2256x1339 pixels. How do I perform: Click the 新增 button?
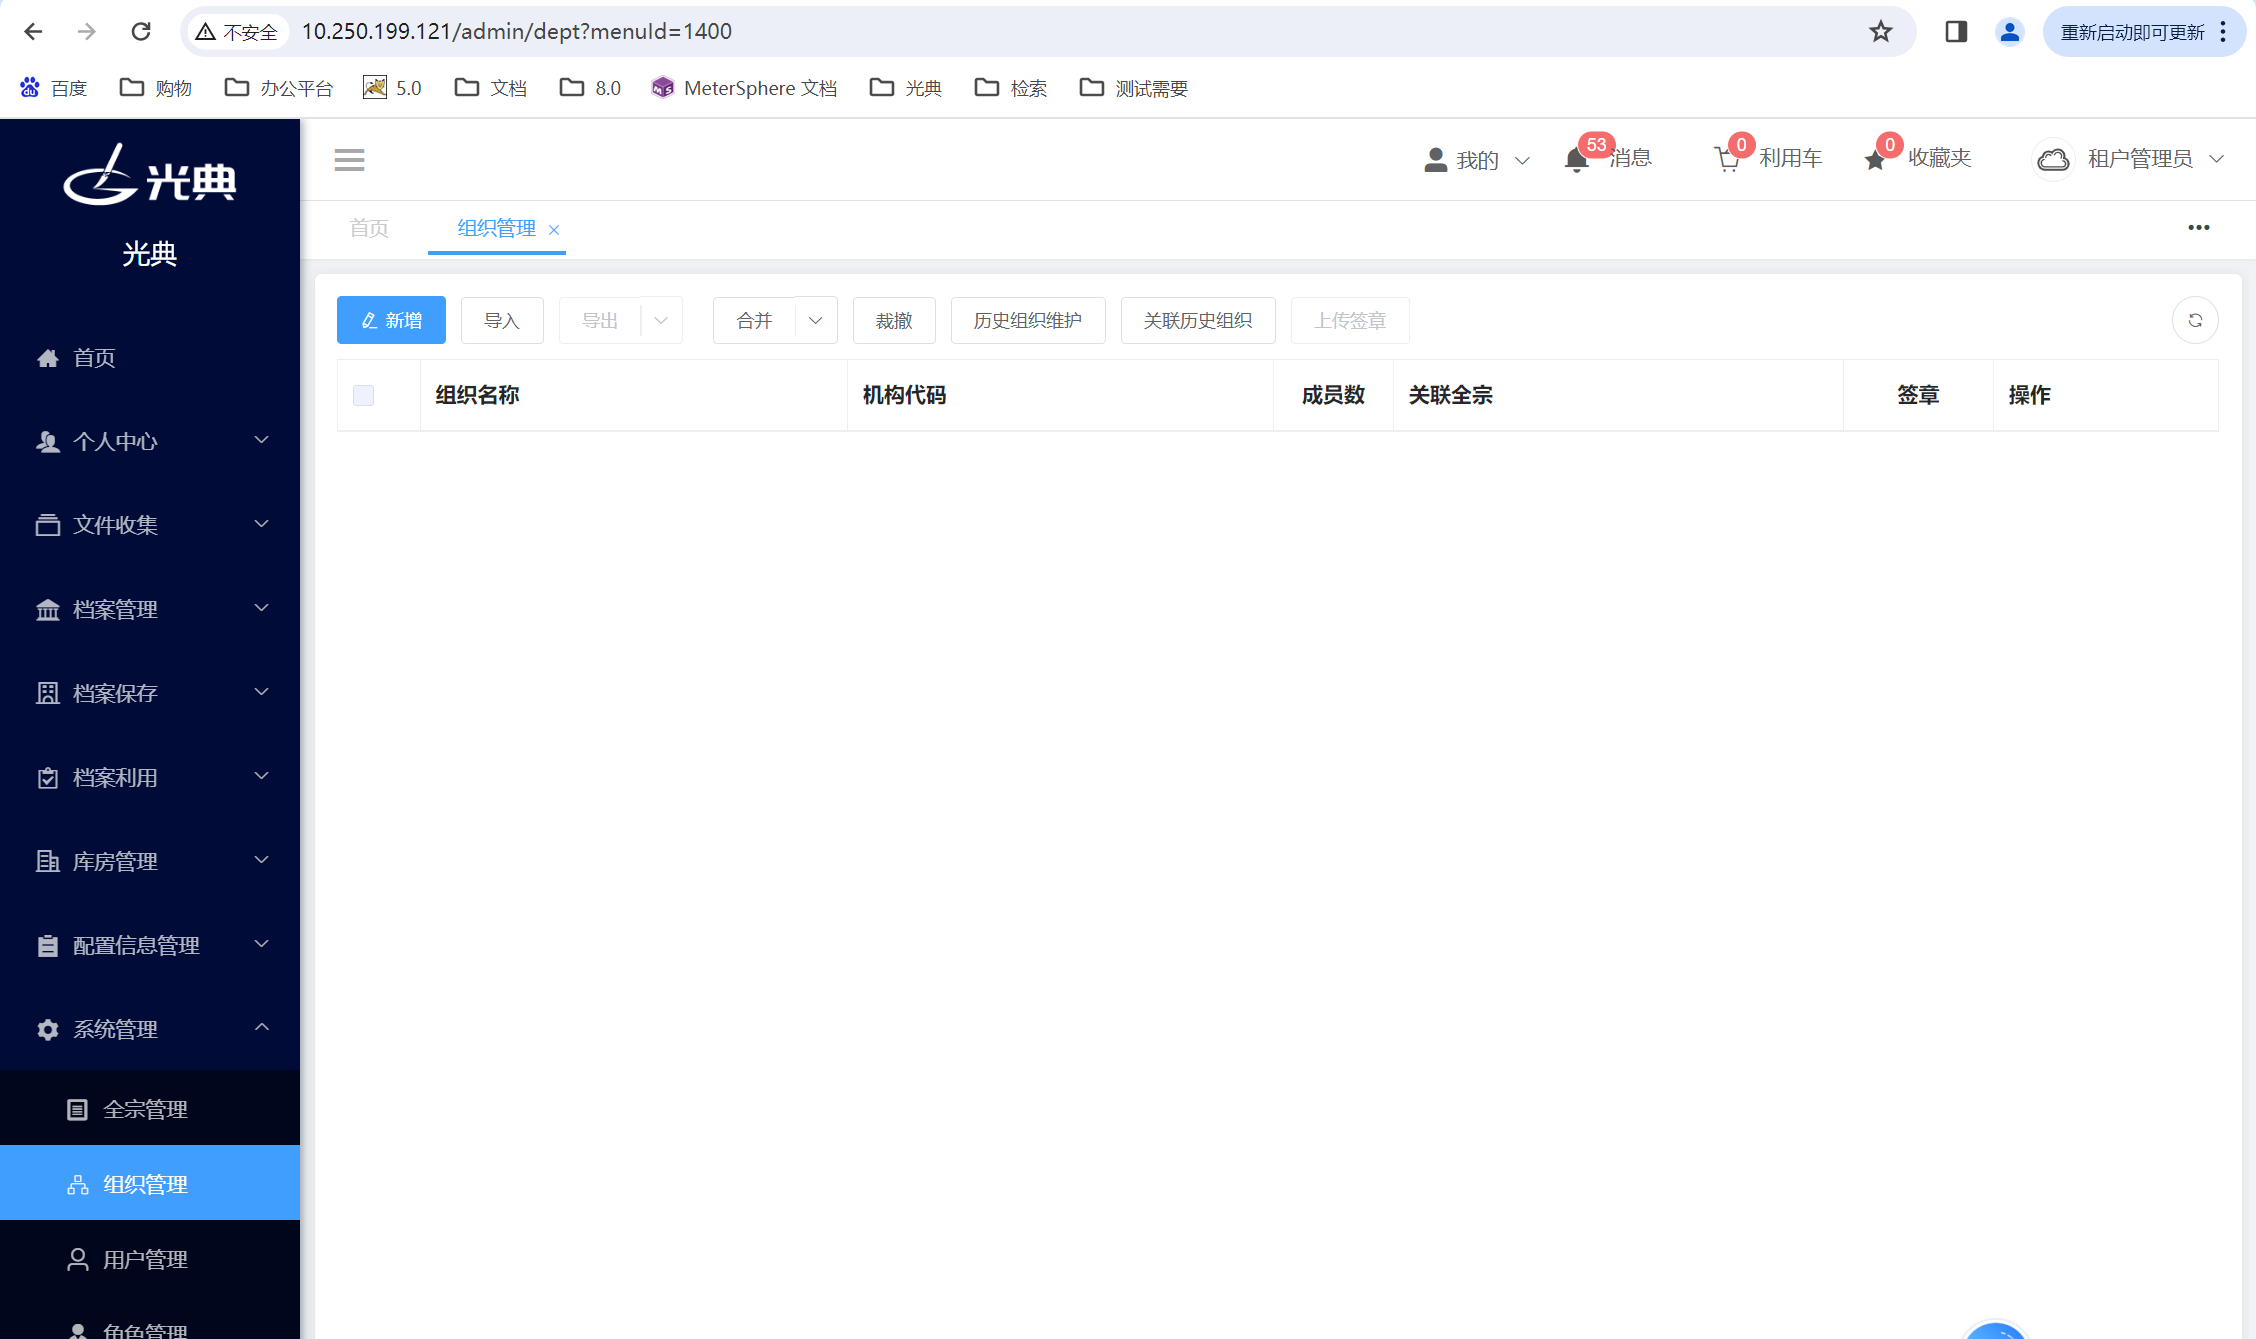pyautogui.click(x=391, y=320)
